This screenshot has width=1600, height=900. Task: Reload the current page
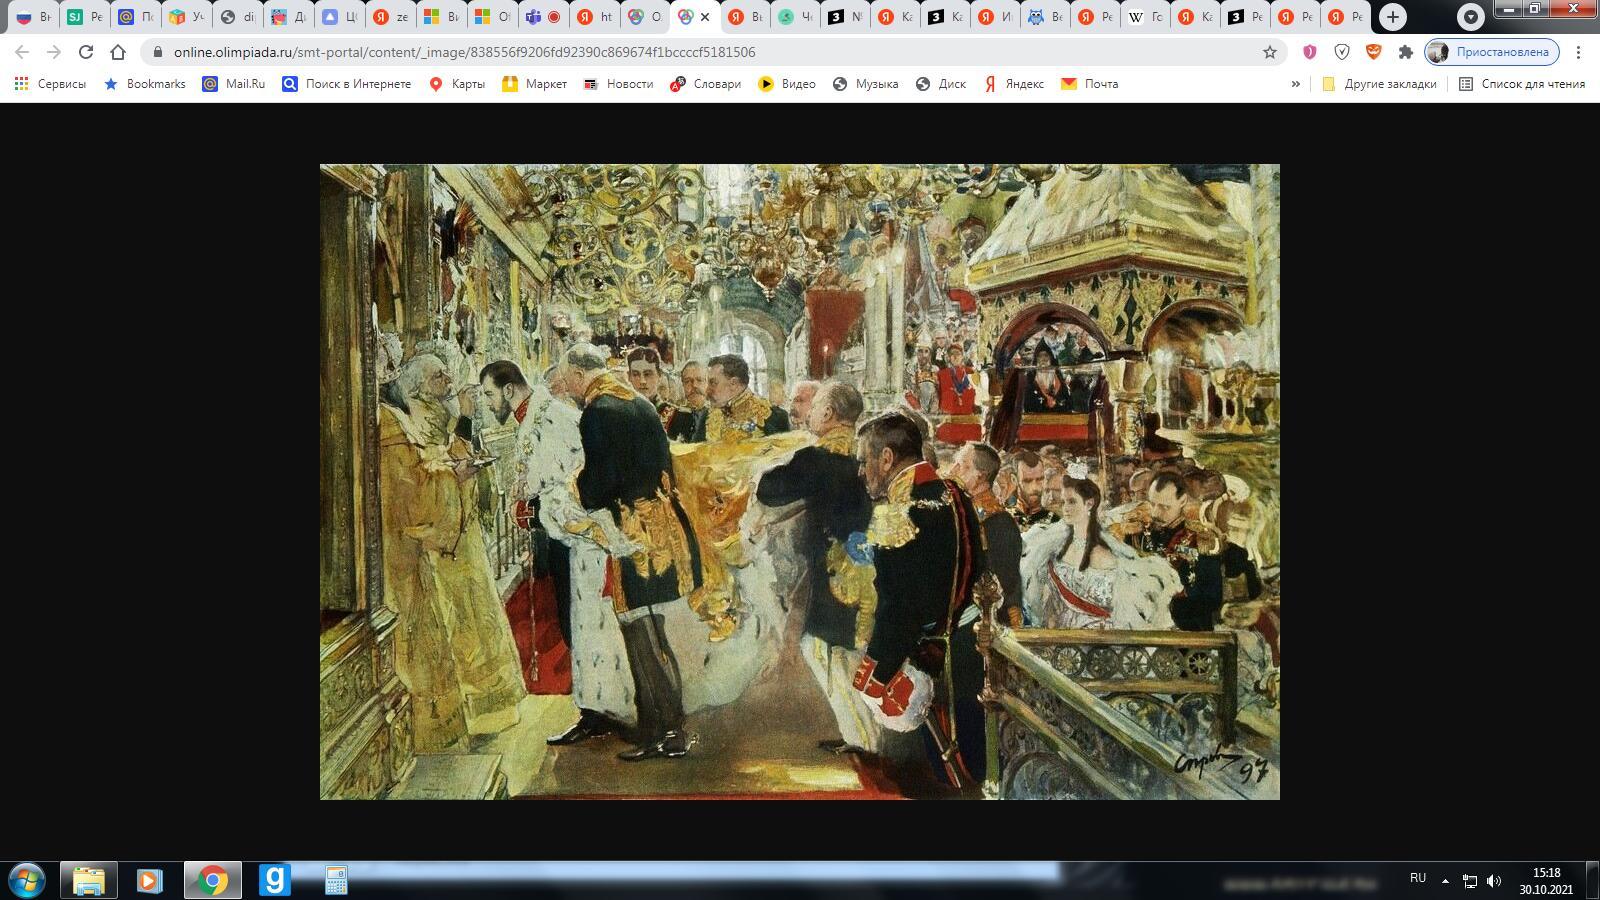pos(86,52)
